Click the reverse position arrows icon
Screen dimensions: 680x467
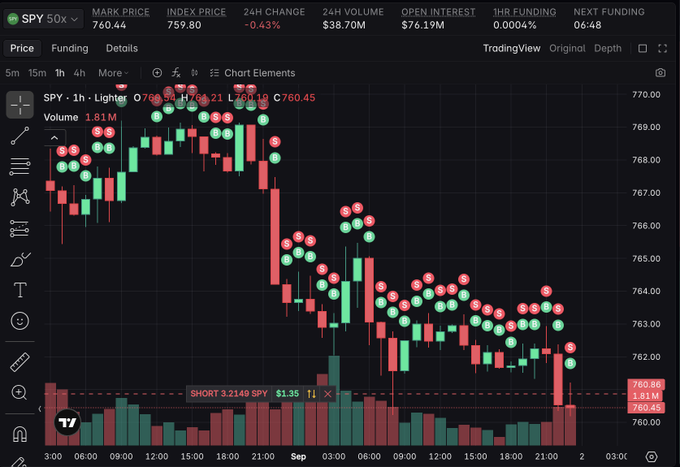coord(311,394)
